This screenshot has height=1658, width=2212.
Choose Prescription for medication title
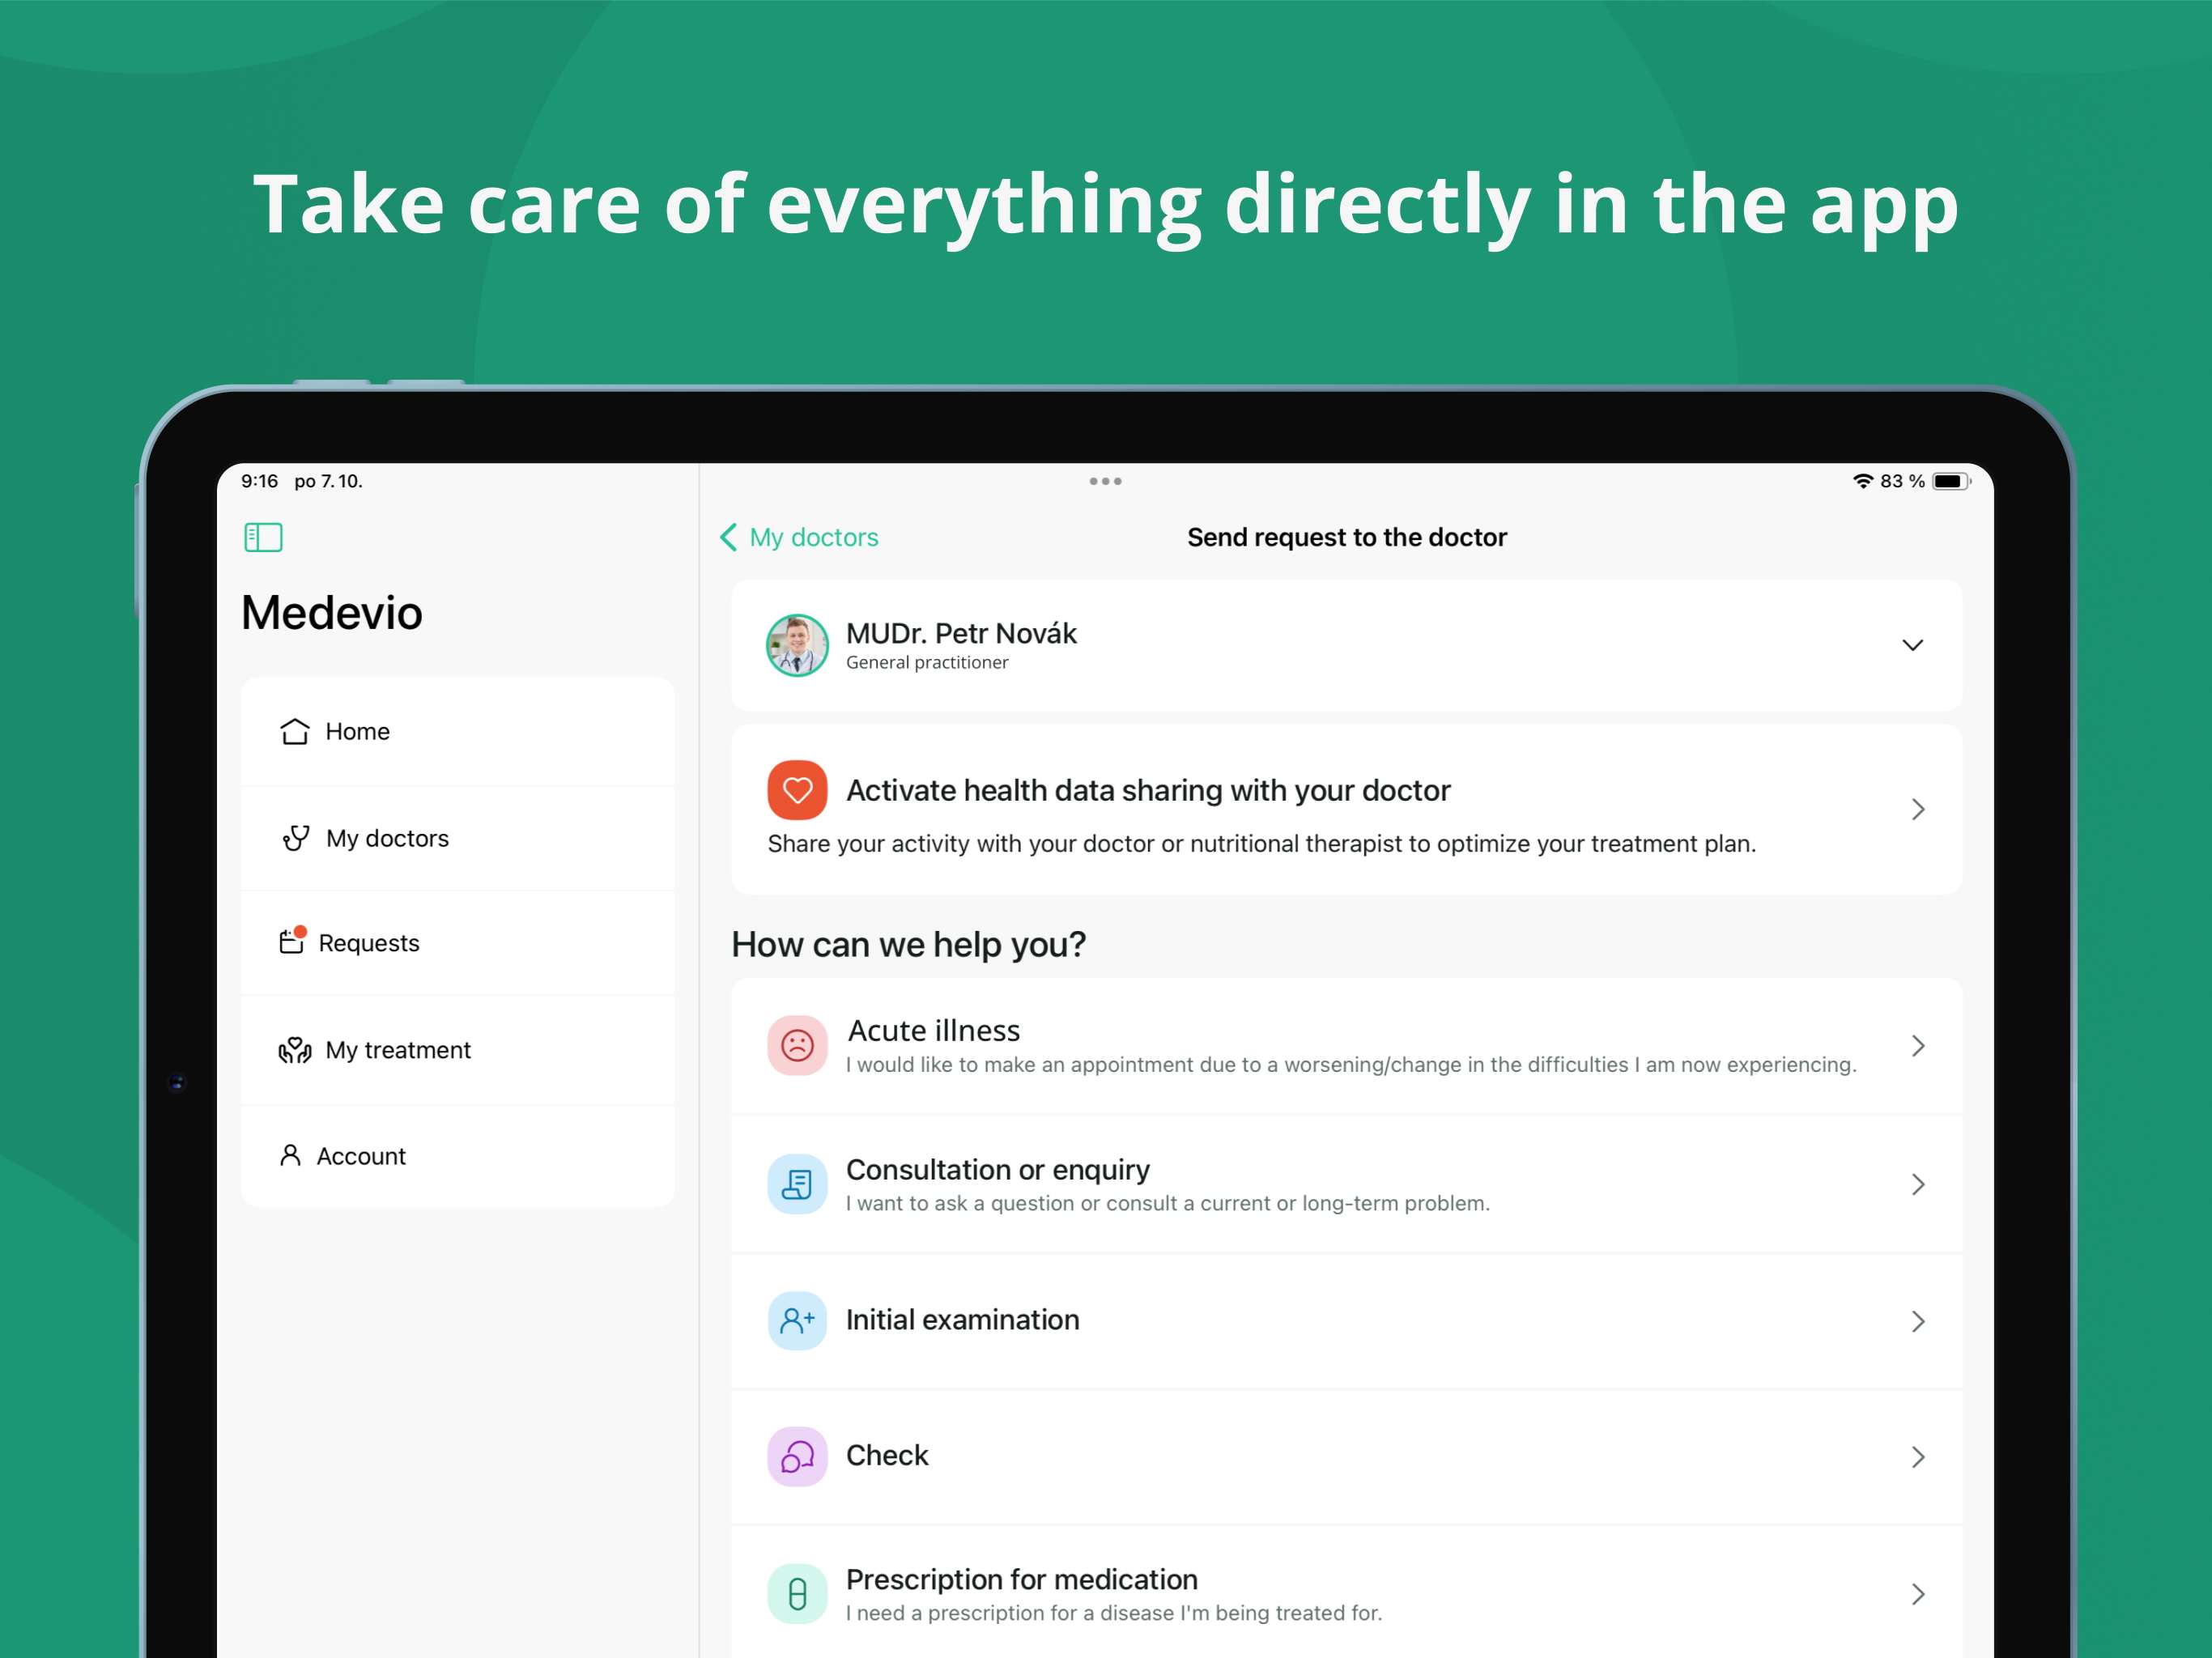pos(1021,1579)
